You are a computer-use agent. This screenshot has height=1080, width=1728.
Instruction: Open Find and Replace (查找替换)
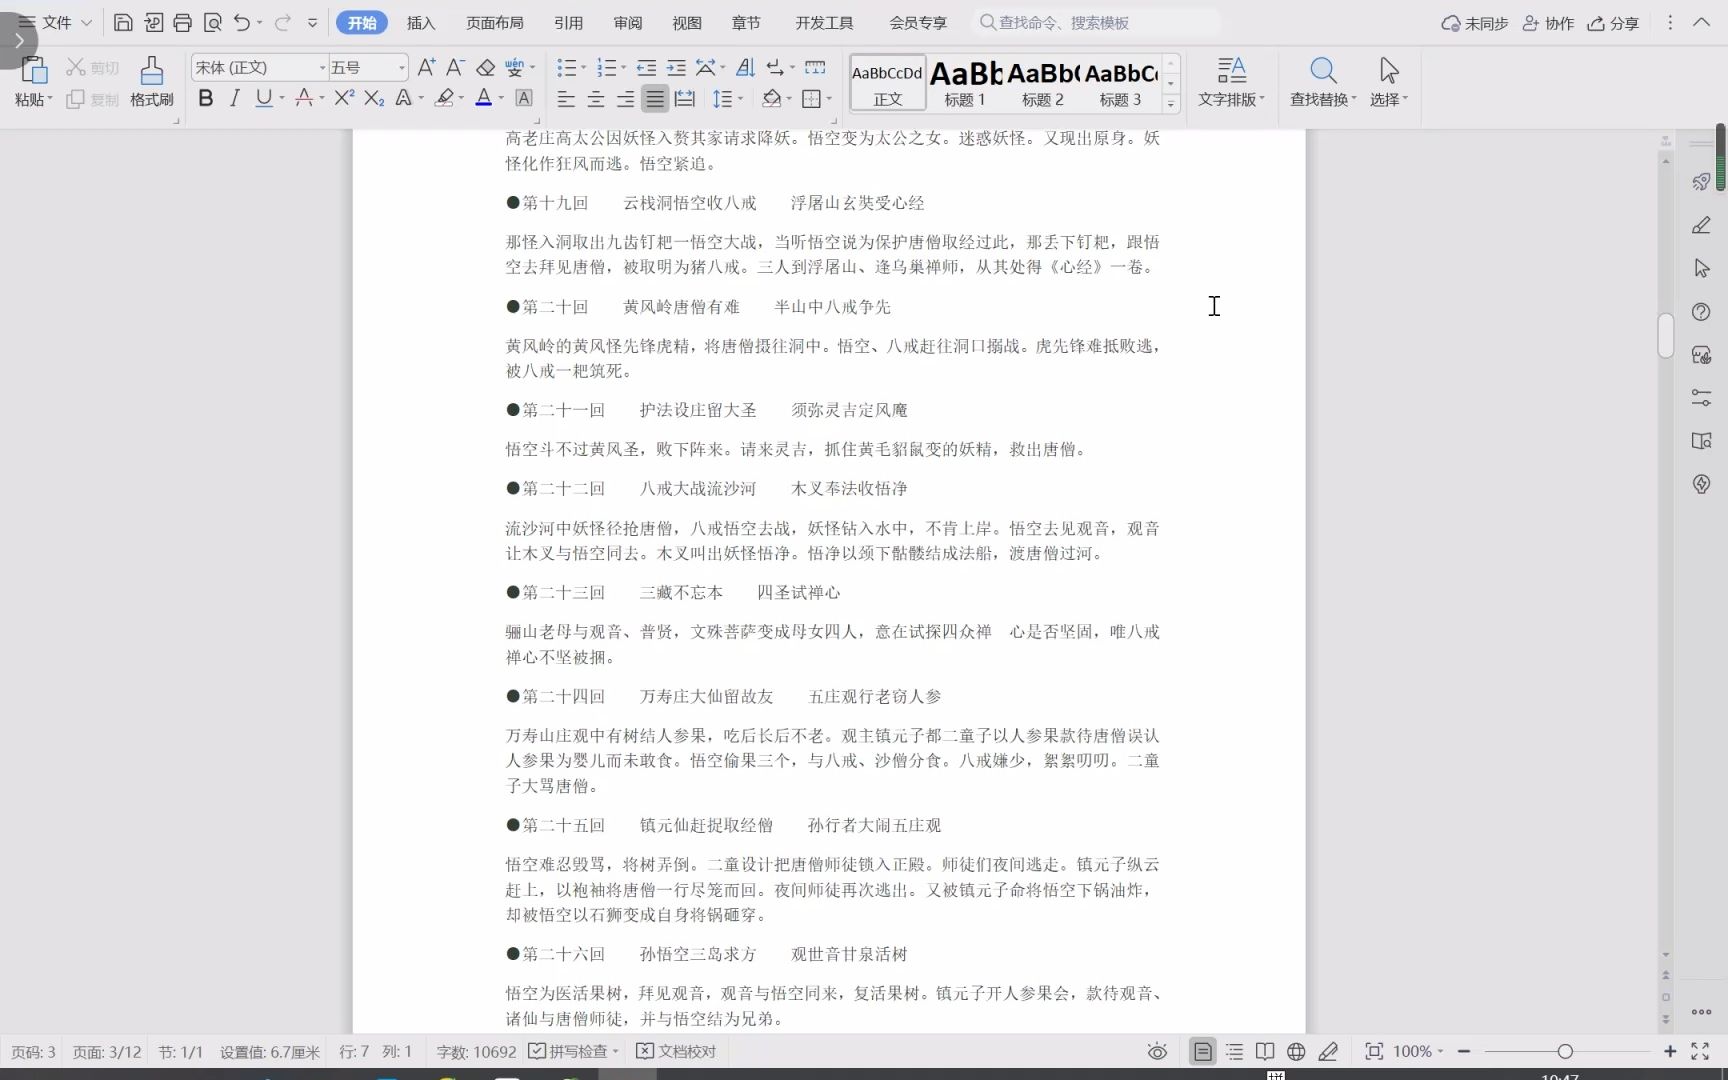[x=1322, y=81]
